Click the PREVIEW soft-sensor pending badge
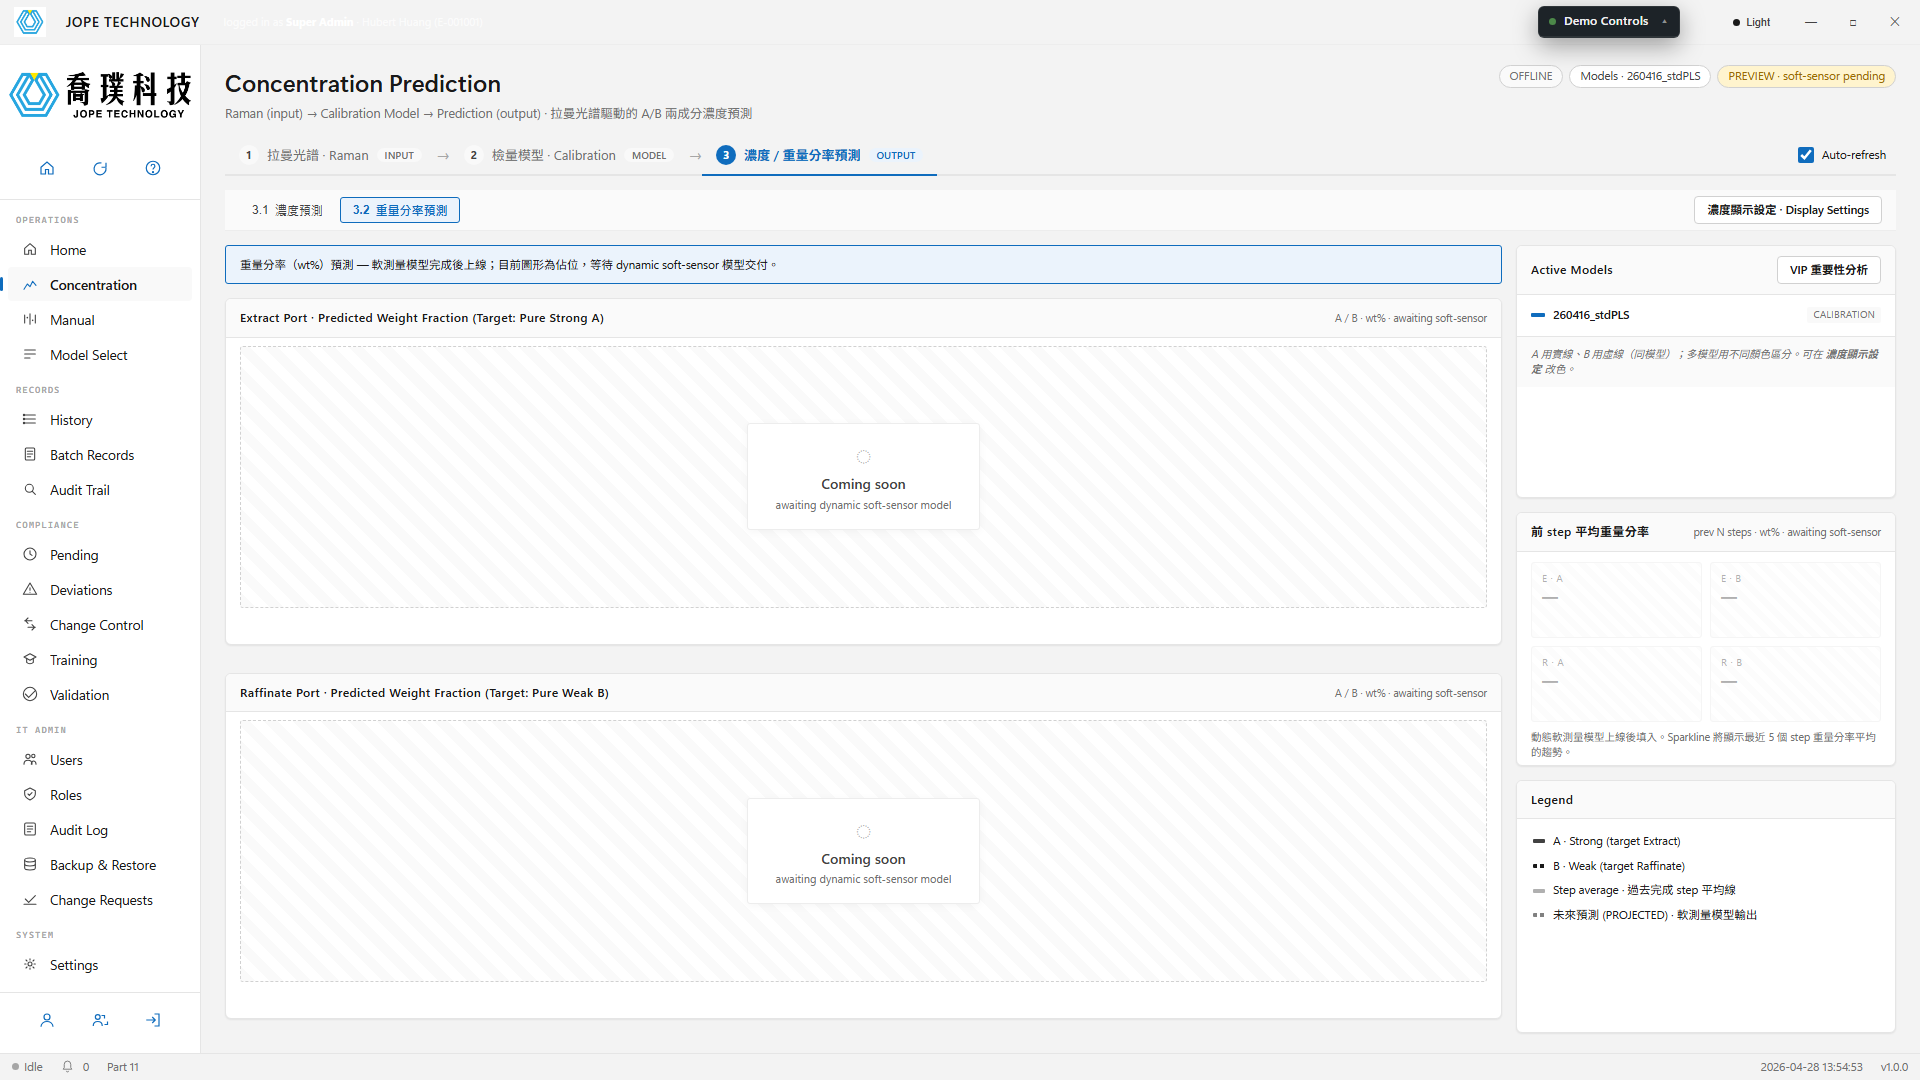This screenshot has width=1920, height=1080. point(1806,76)
